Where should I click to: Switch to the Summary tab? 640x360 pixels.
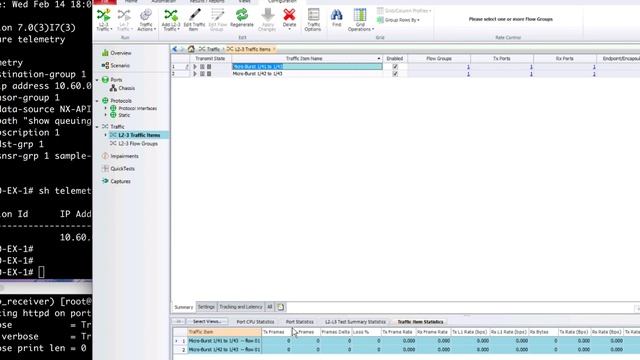(184, 307)
